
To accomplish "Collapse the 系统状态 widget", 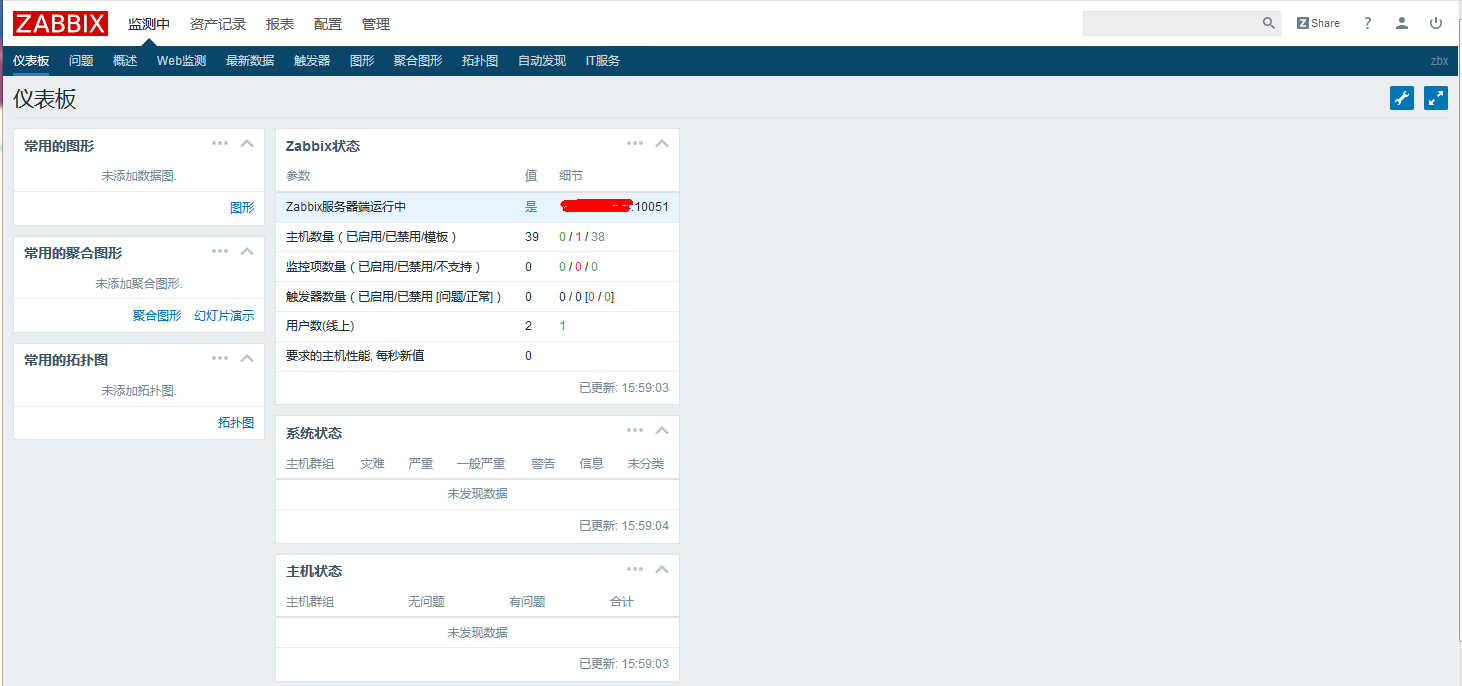I will coord(661,430).
